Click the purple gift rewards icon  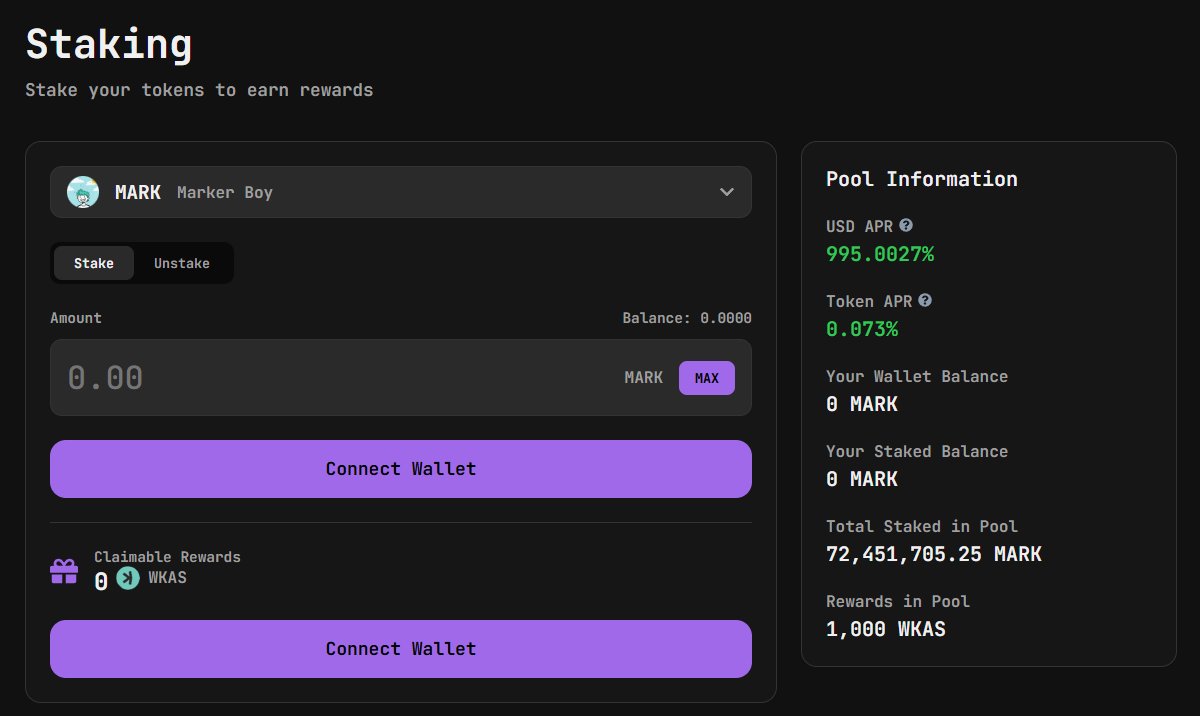pos(64,571)
